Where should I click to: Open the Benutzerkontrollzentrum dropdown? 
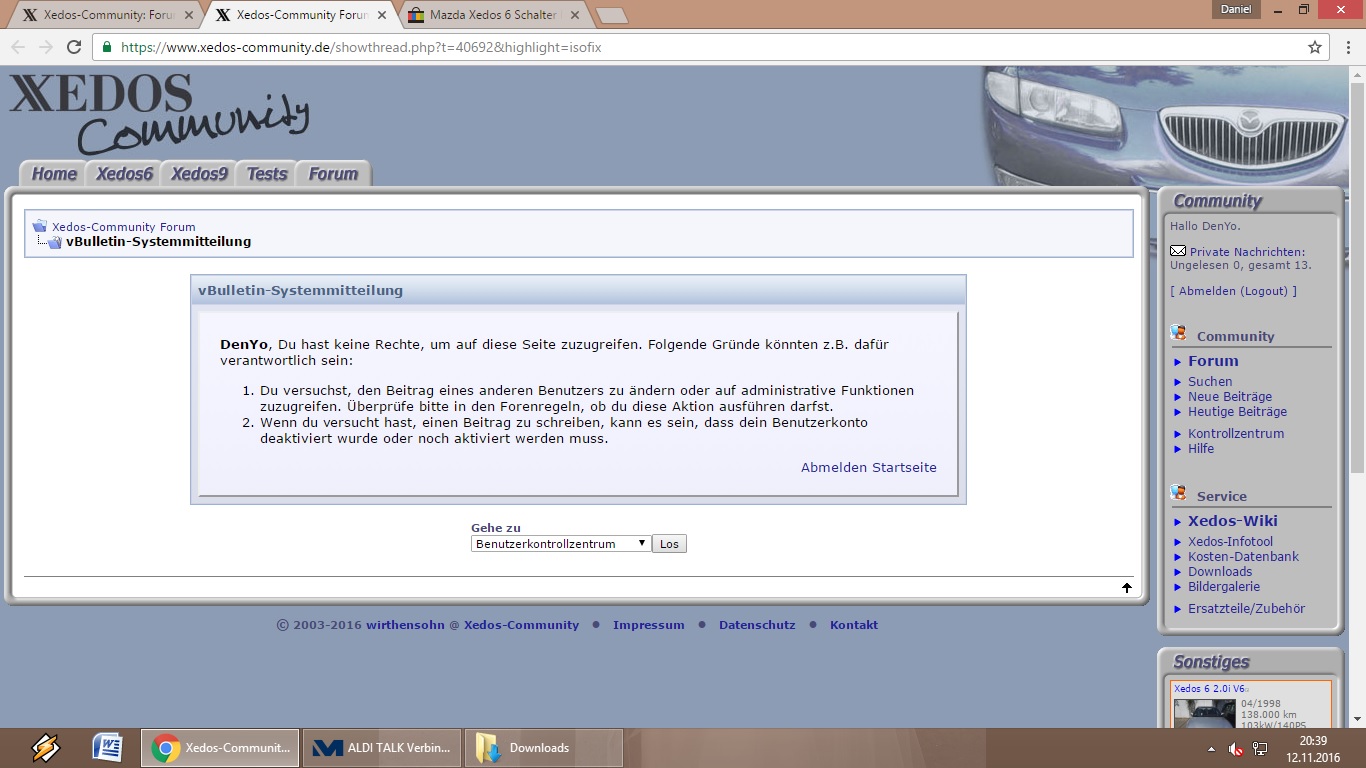[x=561, y=544]
